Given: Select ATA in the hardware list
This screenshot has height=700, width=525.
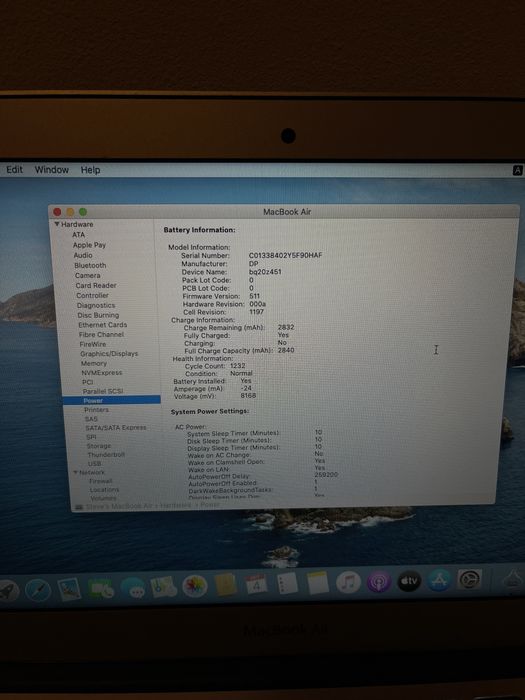Looking at the screenshot, I should pos(79,234).
